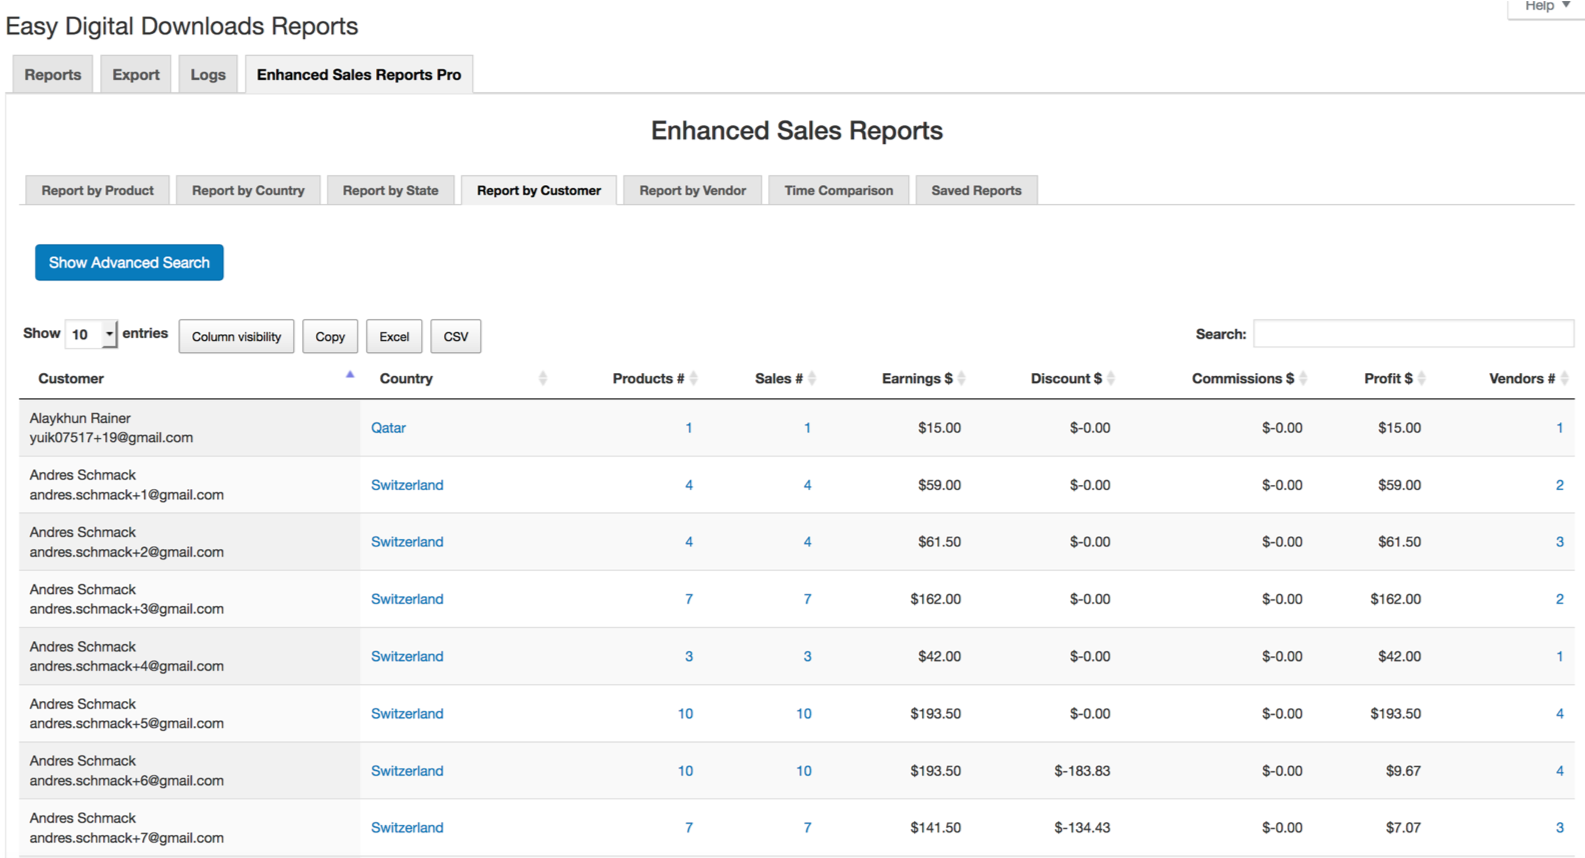Open Column visibility options

[236, 337]
